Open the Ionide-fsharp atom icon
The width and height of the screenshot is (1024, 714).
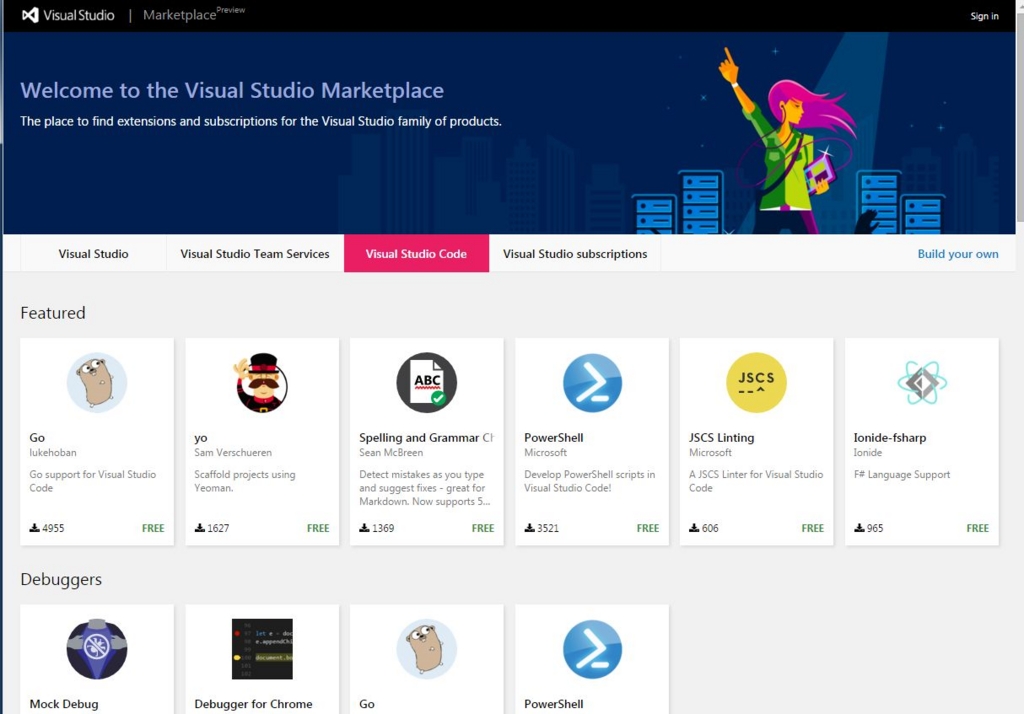tap(921, 383)
